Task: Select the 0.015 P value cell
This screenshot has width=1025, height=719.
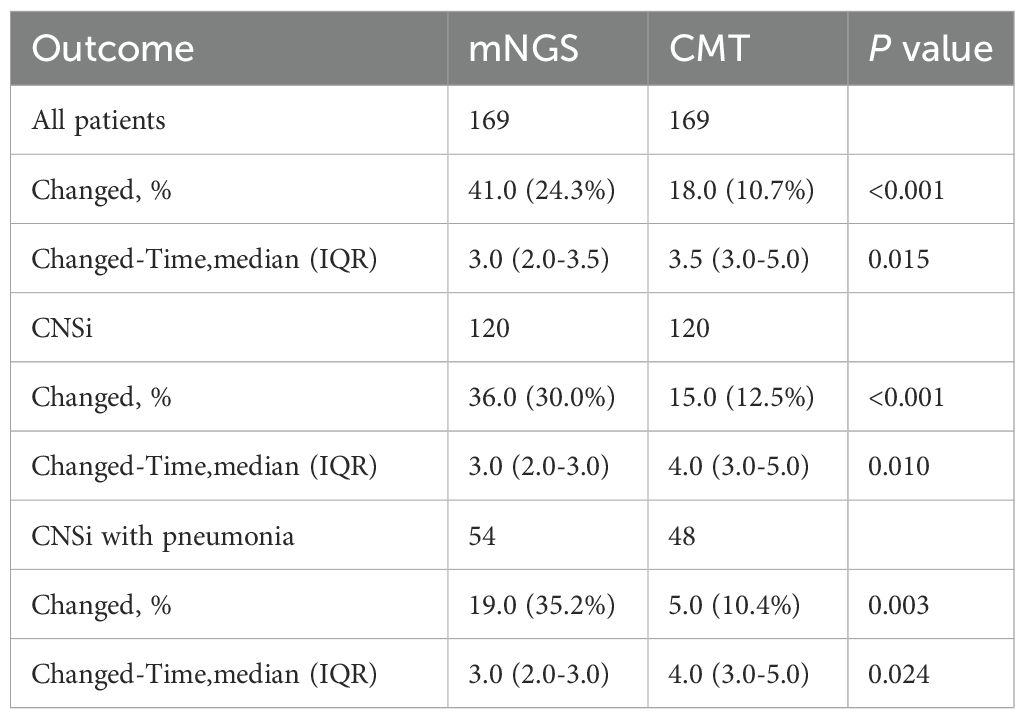Action: click(x=898, y=259)
